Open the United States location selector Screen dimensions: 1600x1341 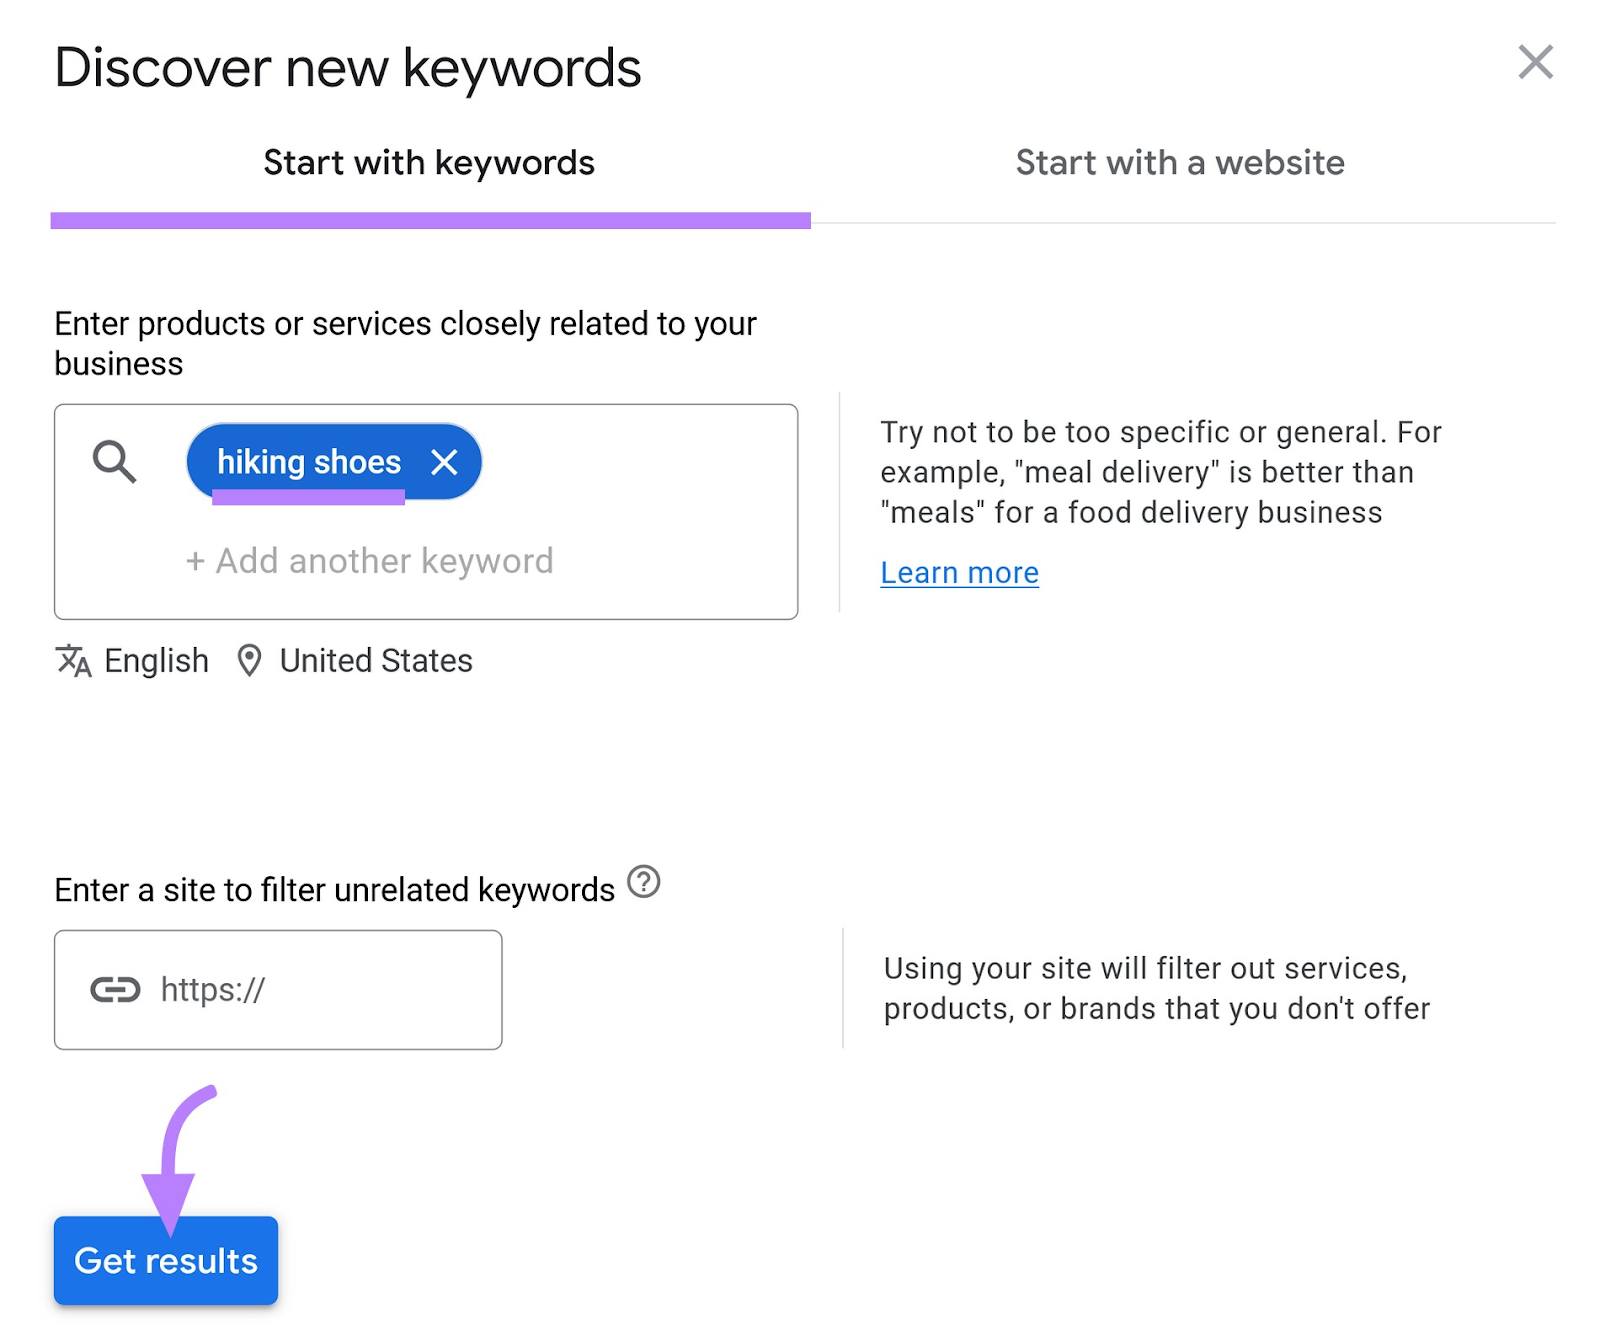375,661
